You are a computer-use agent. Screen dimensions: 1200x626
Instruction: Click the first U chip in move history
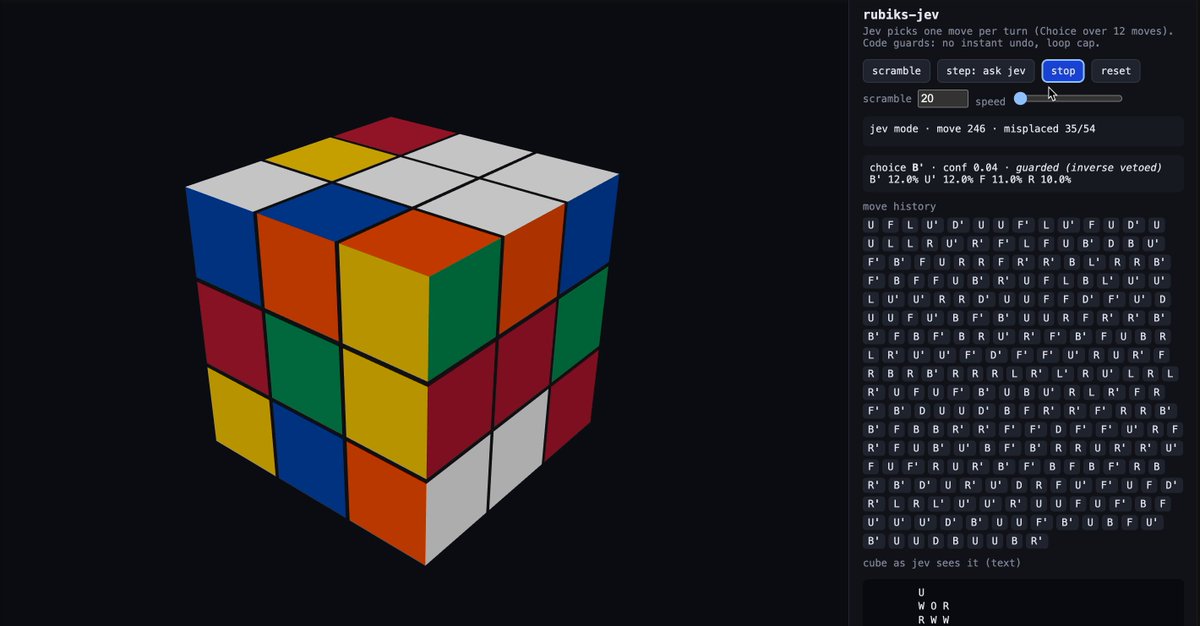coord(871,225)
